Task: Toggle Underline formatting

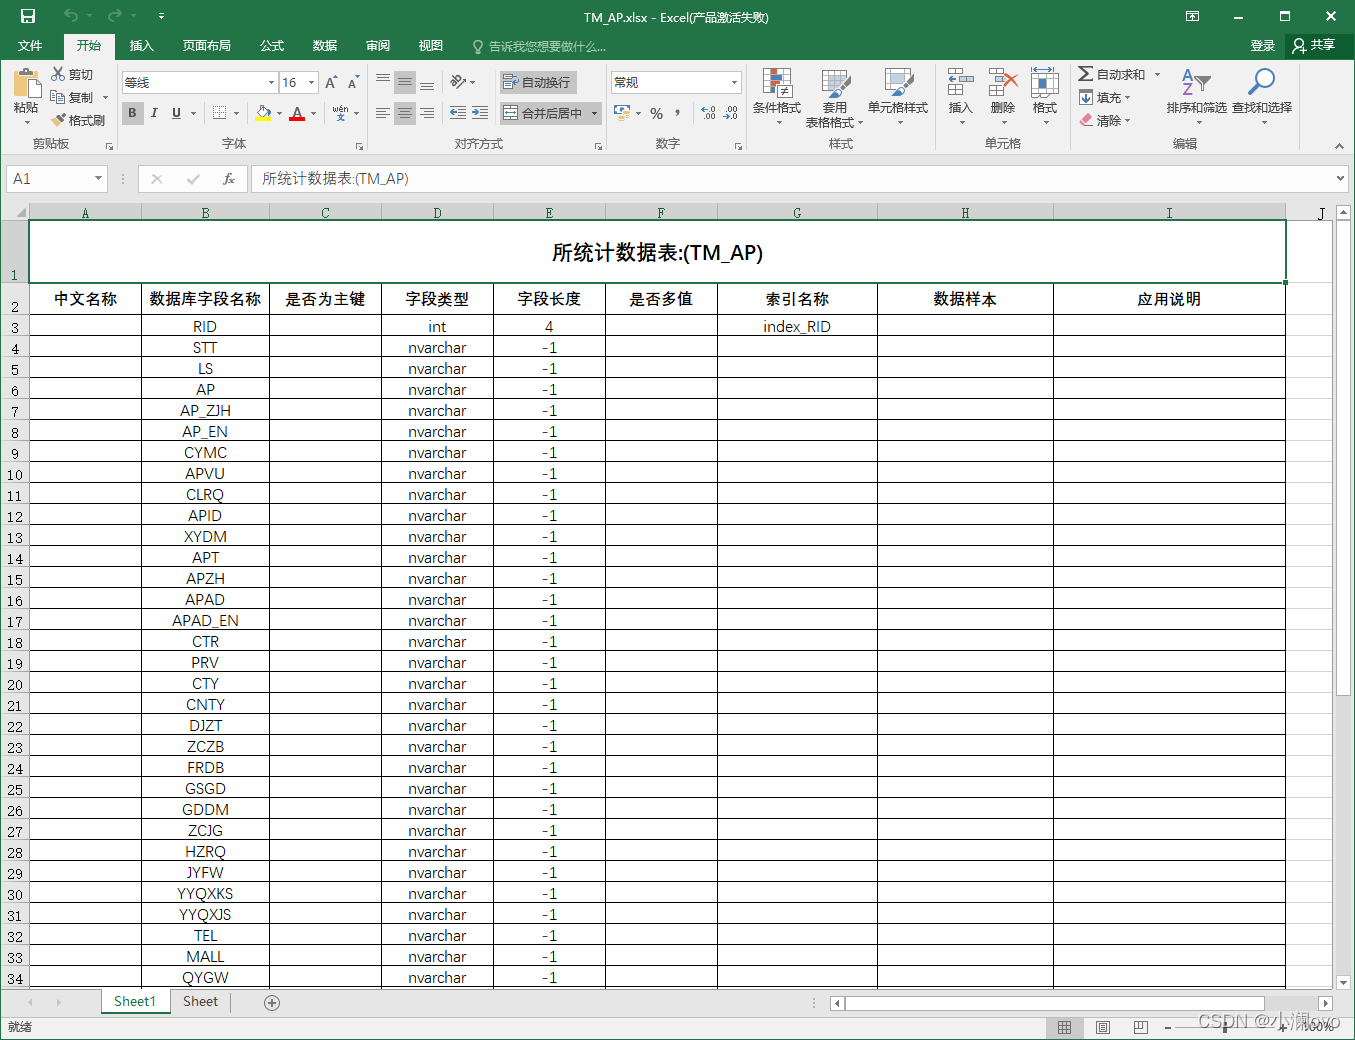Action: pyautogui.click(x=176, y=113)
